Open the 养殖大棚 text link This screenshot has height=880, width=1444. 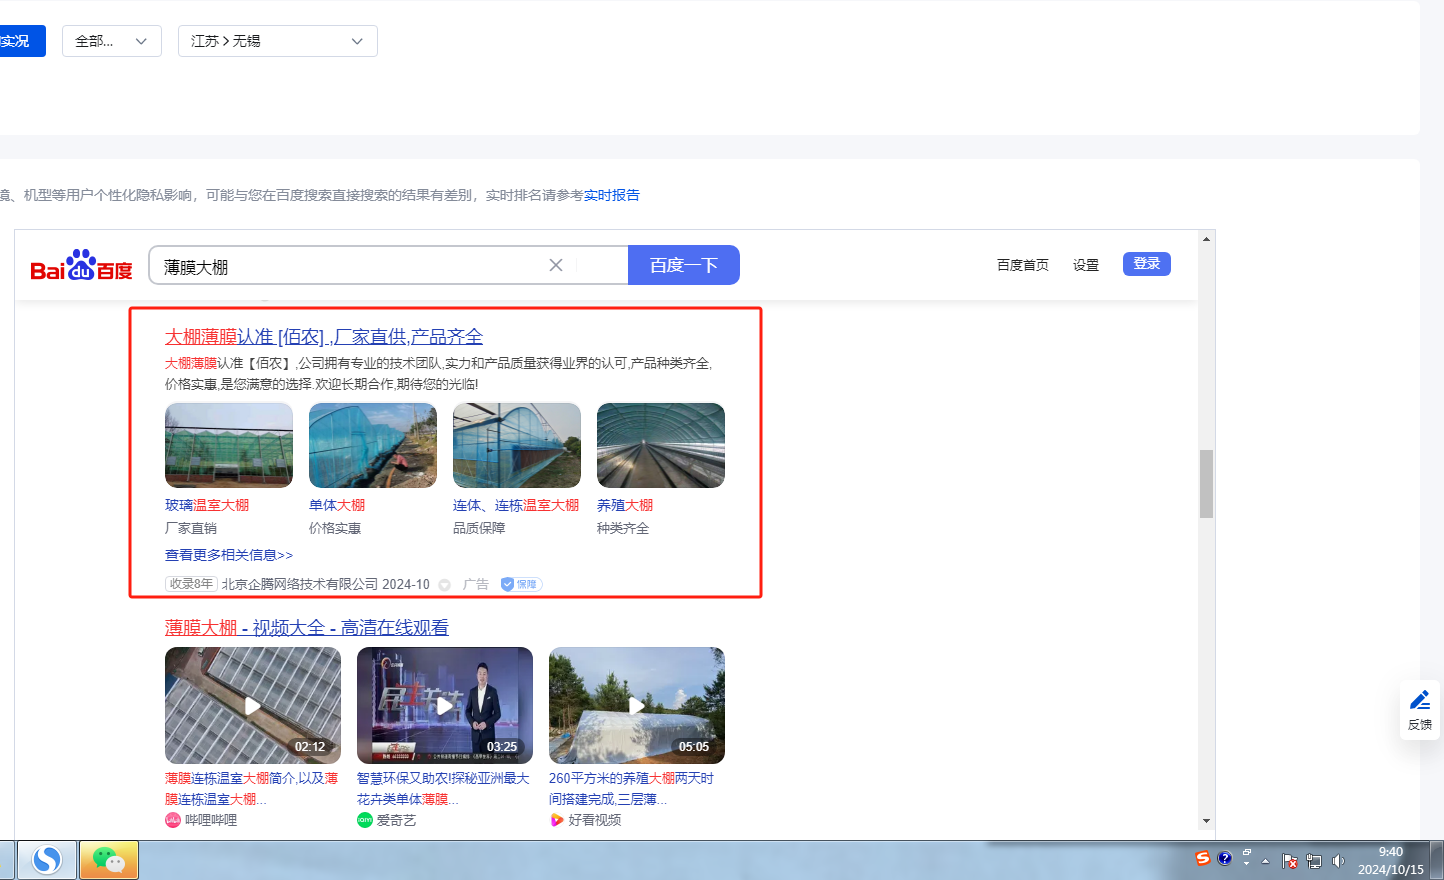coord(625,505)
